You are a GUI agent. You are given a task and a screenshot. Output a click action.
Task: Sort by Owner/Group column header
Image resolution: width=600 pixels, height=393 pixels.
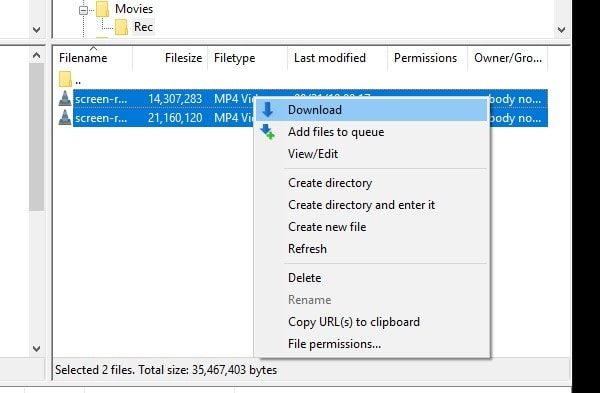click(508, 58)
